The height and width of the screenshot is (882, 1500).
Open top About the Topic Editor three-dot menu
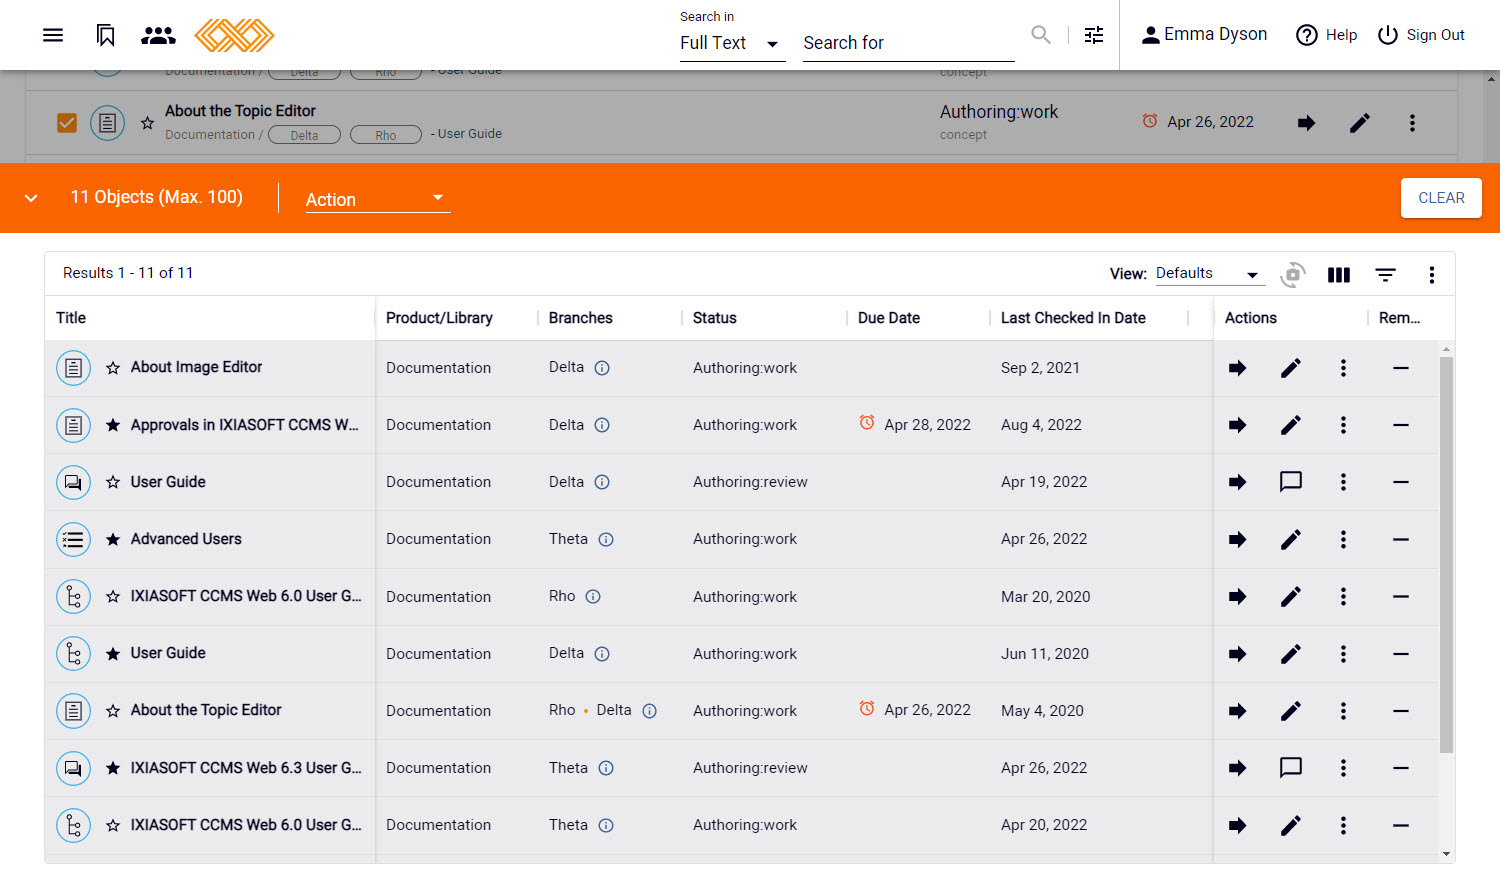click(1412, 123)
